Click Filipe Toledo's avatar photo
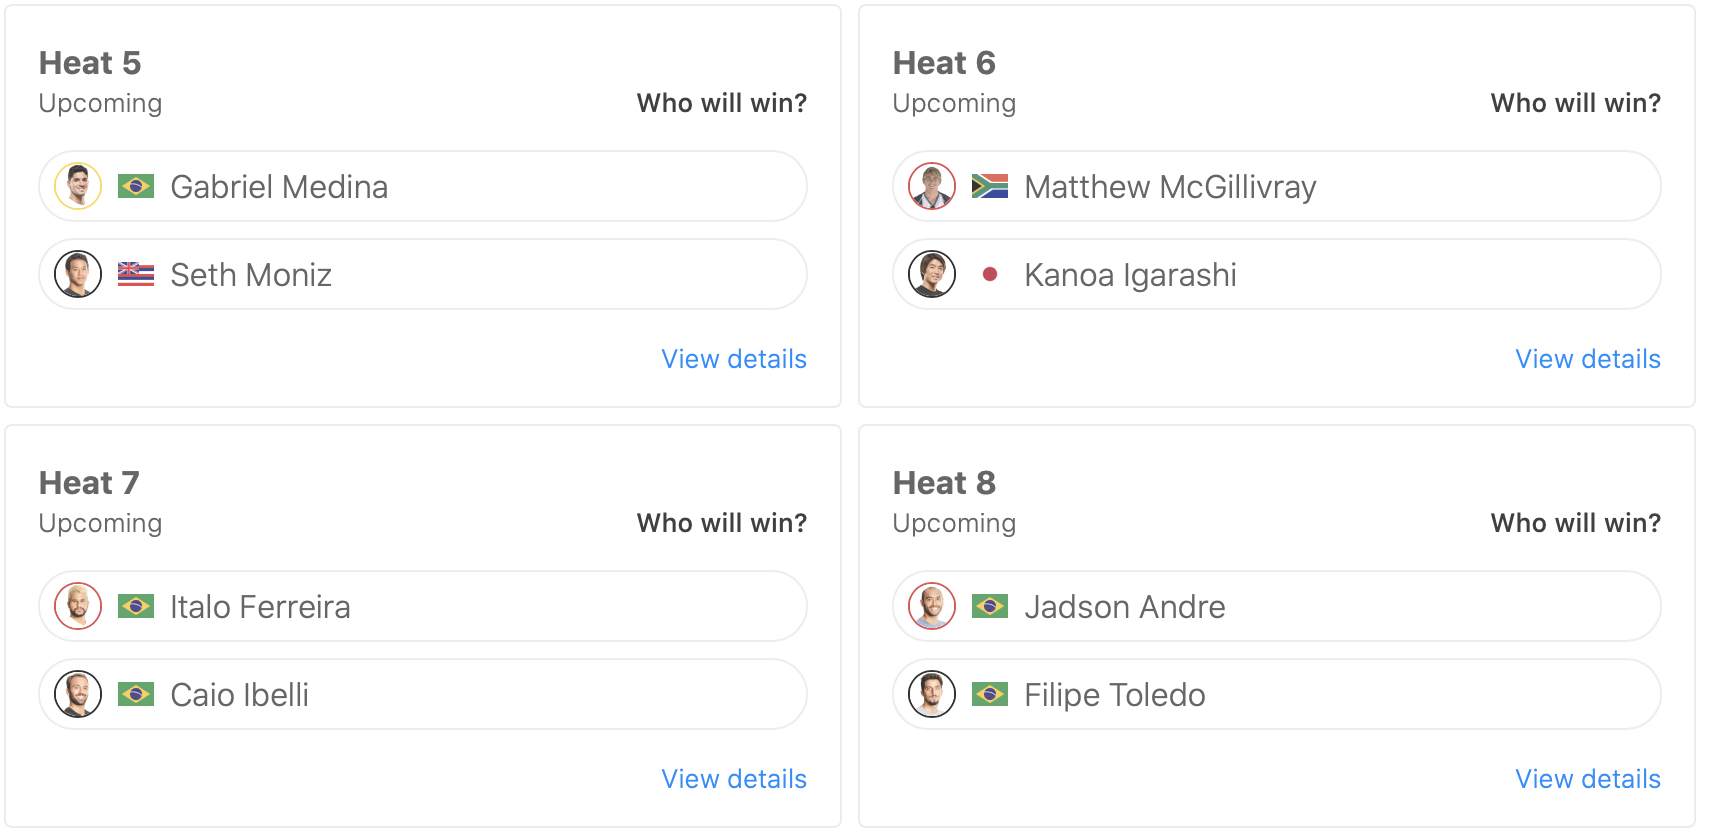 pos(932,694)
